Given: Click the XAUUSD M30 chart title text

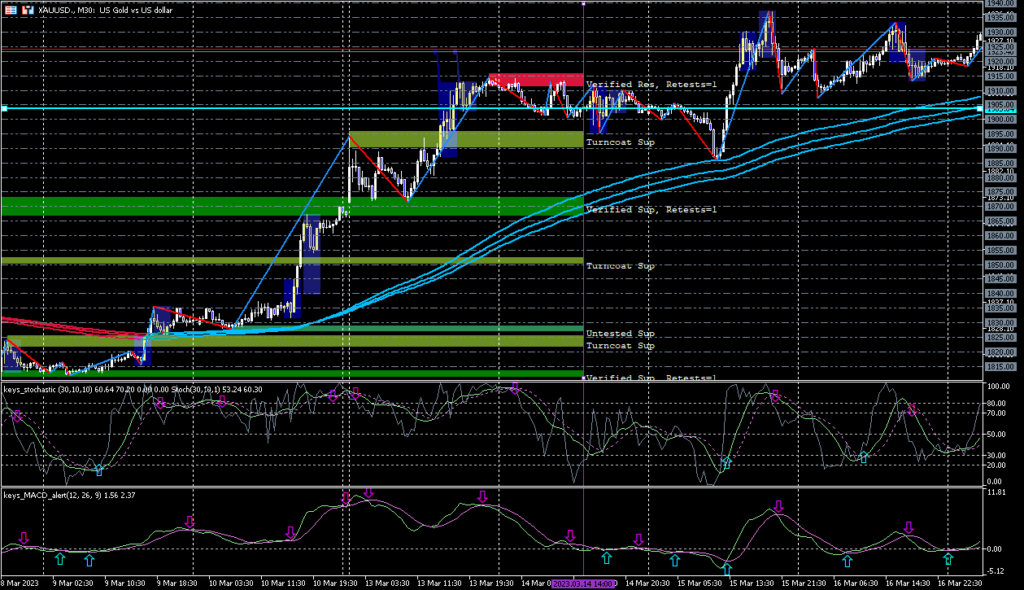Looking at the screenshot, I should [x=107, y=7].
